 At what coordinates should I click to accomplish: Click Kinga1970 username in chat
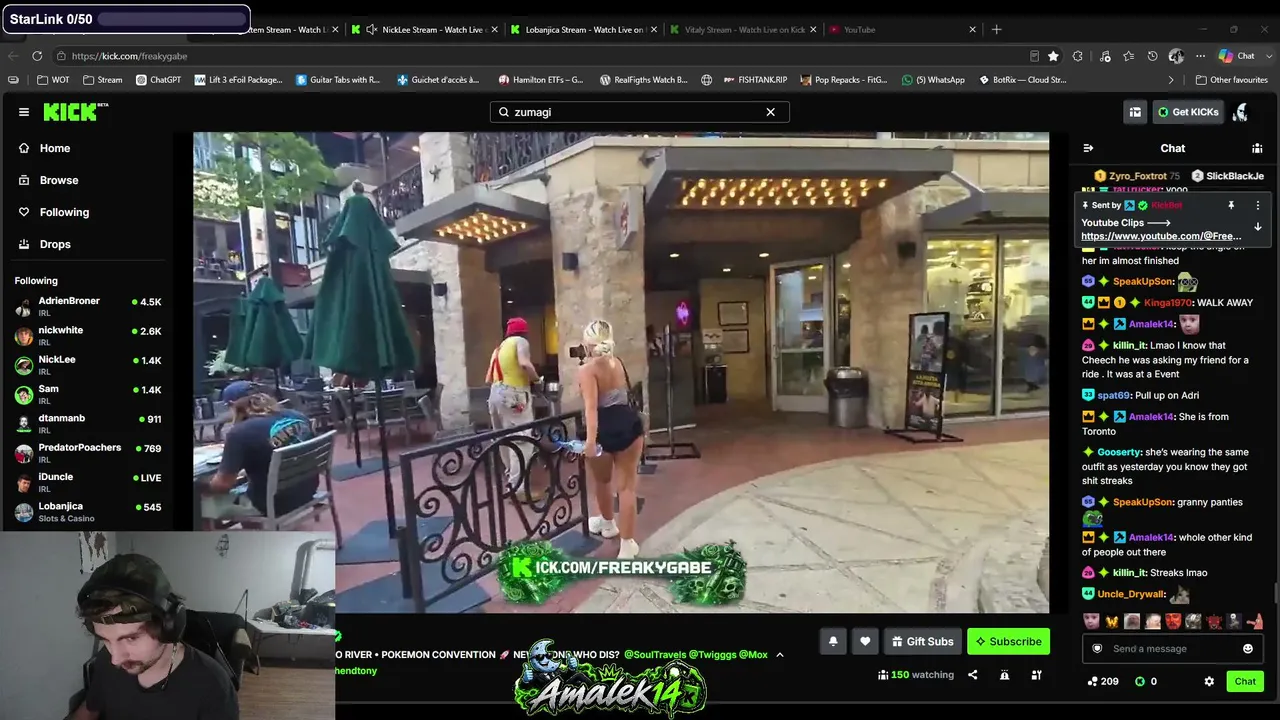coord(1167,302)
